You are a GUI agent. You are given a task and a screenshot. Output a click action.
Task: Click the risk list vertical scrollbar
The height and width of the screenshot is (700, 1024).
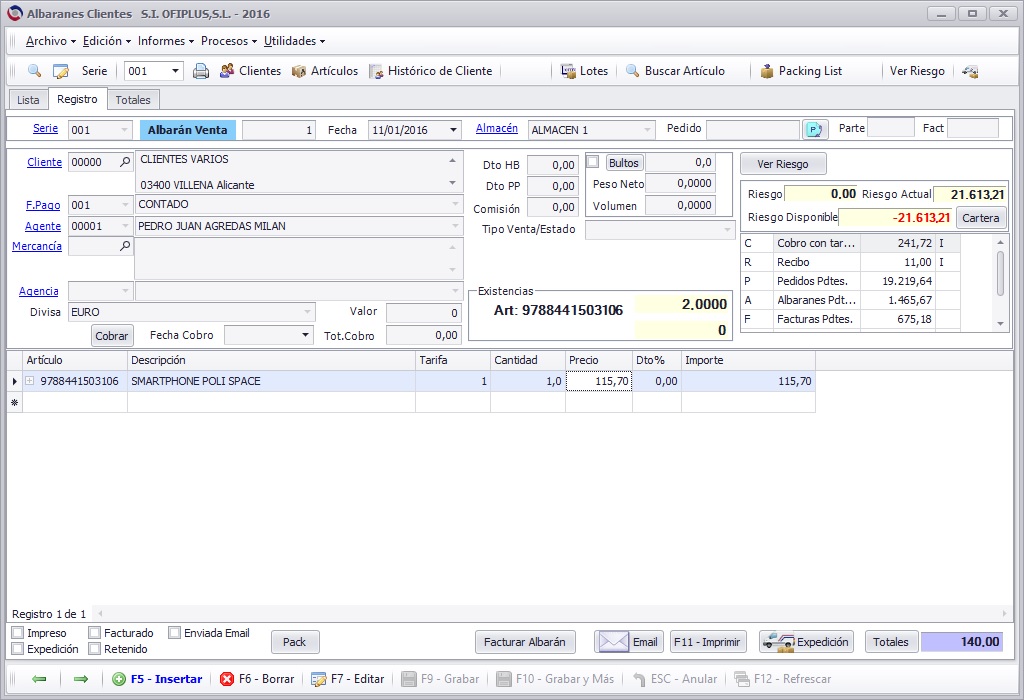[1000, 283]
